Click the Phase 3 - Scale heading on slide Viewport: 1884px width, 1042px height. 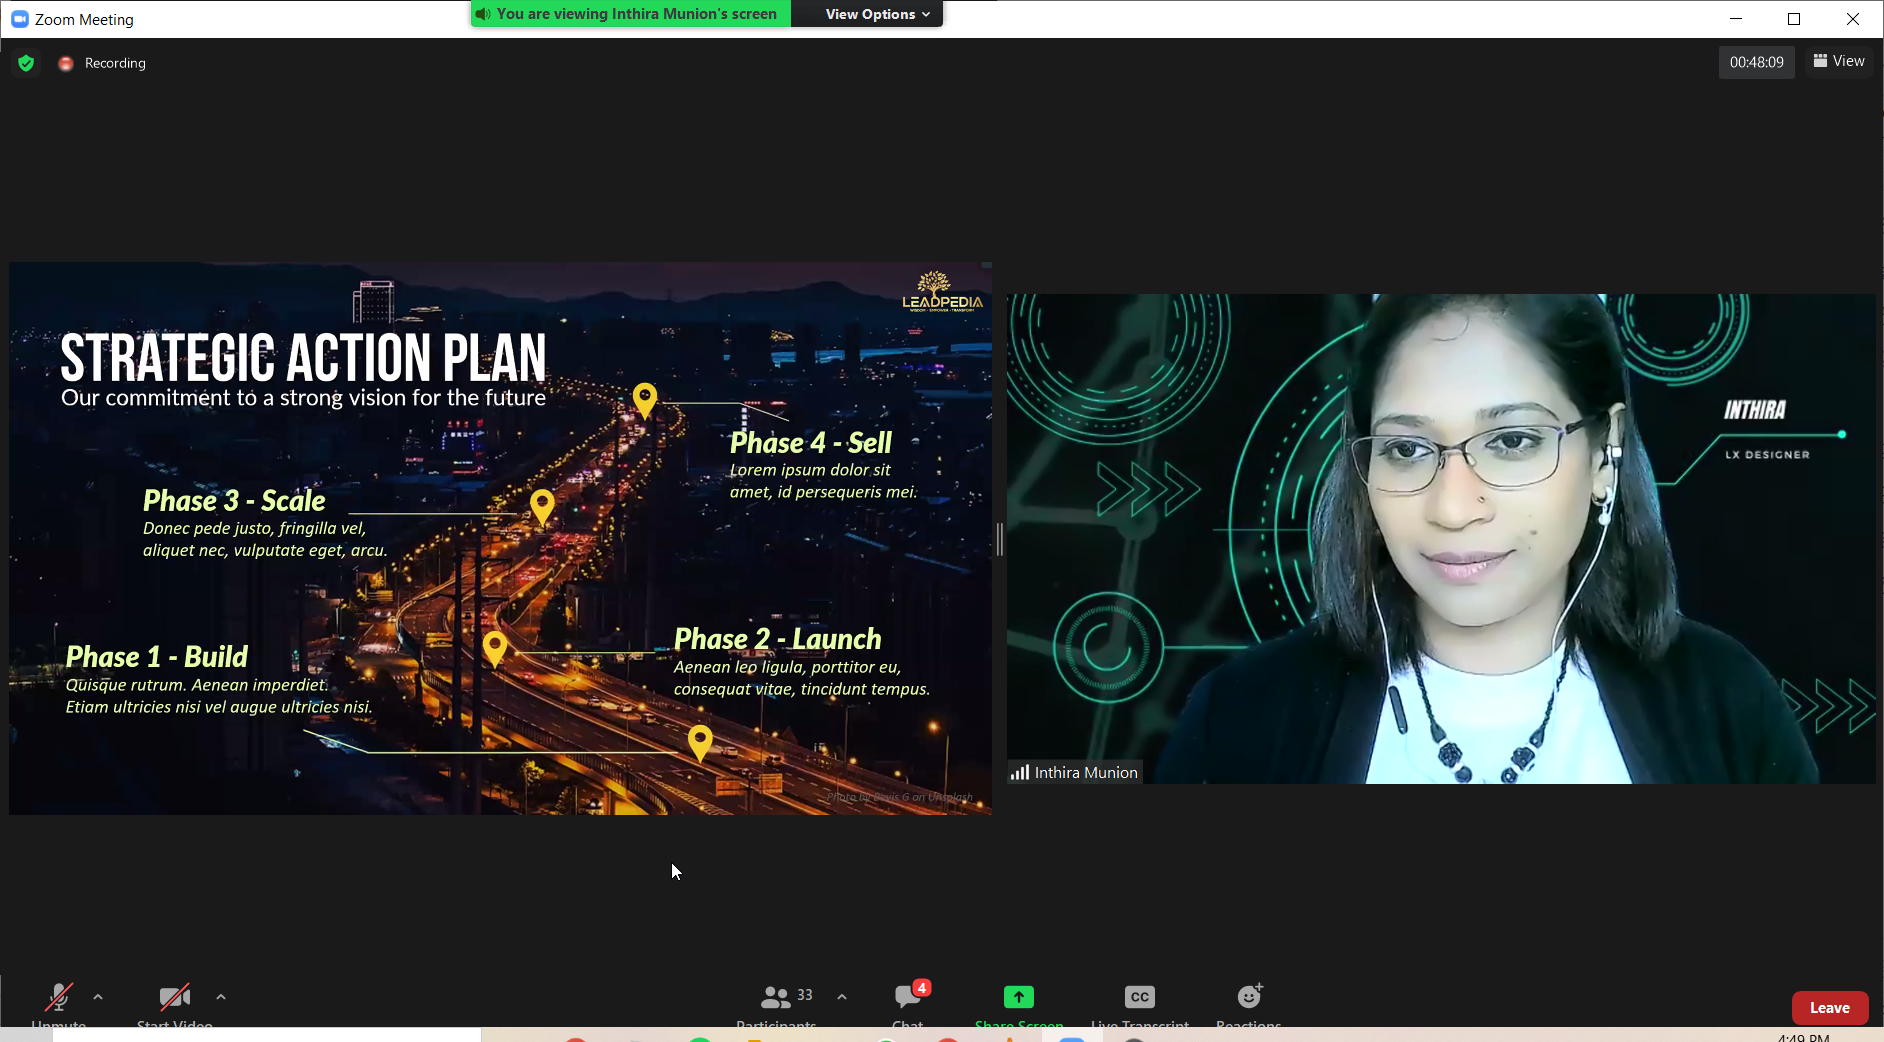(234, 501)
